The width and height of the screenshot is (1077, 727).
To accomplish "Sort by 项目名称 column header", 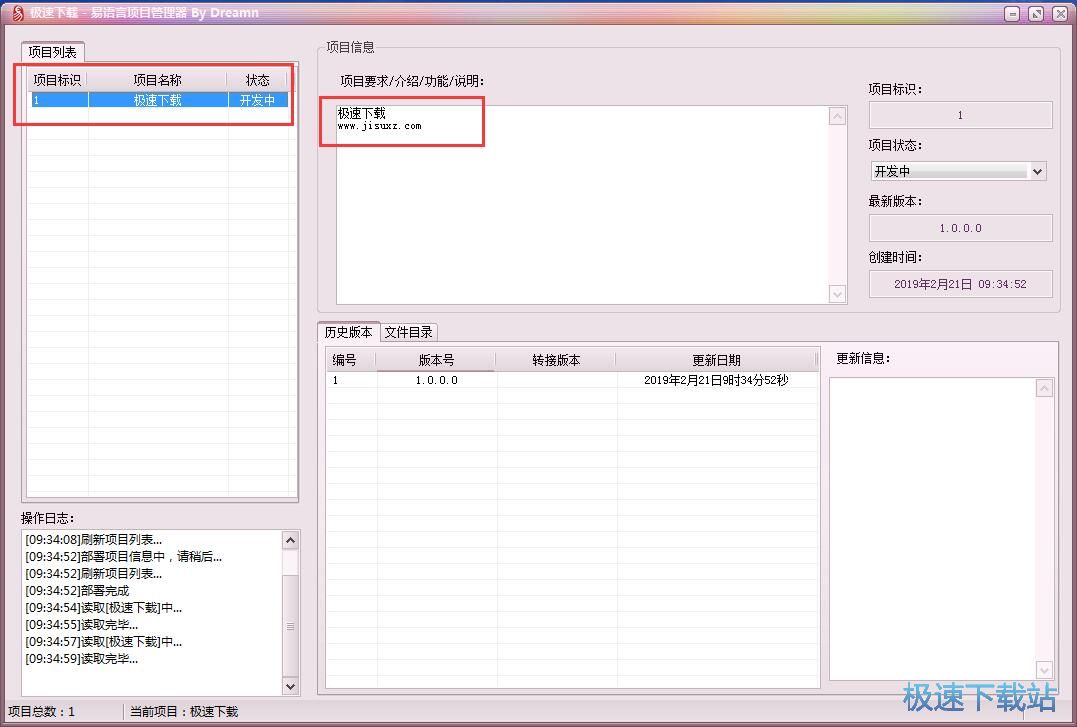I will pos(157,80).
